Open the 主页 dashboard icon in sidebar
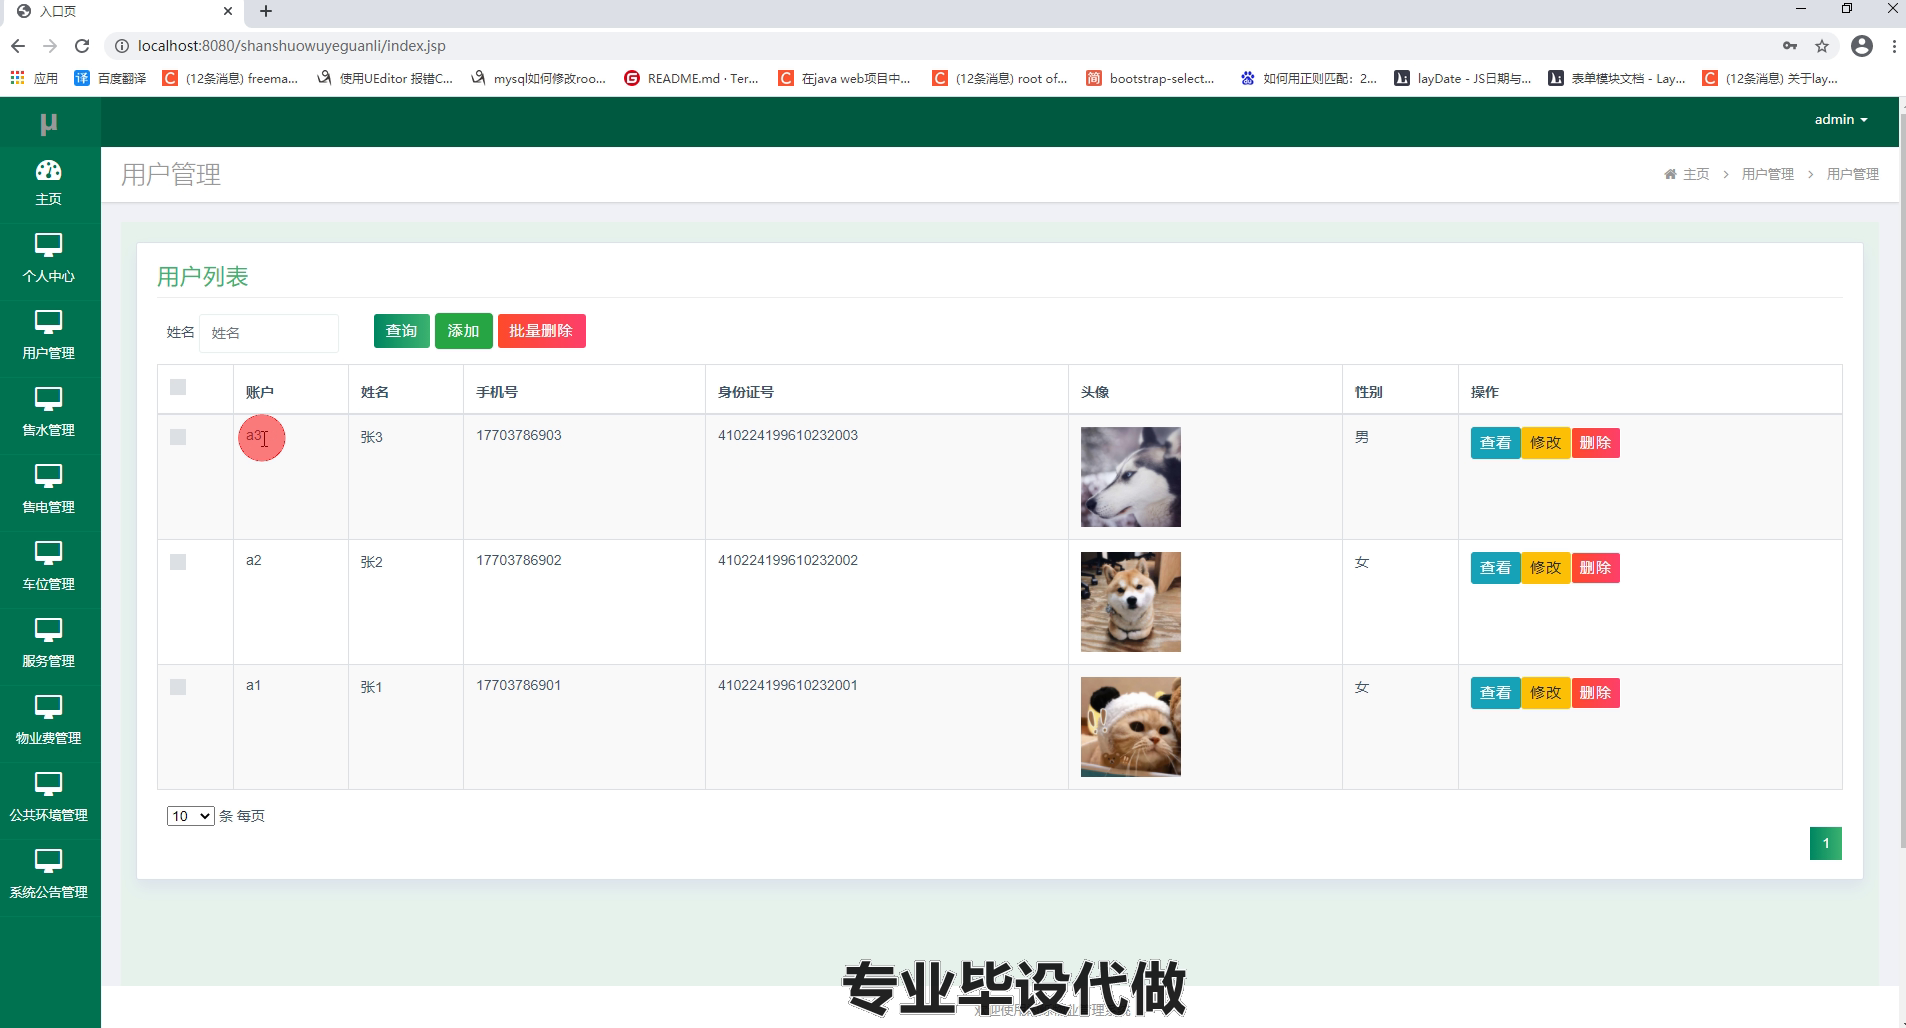Image resolution: width=1906 pixels, height=1028 pixels. [x=48, y=170]
